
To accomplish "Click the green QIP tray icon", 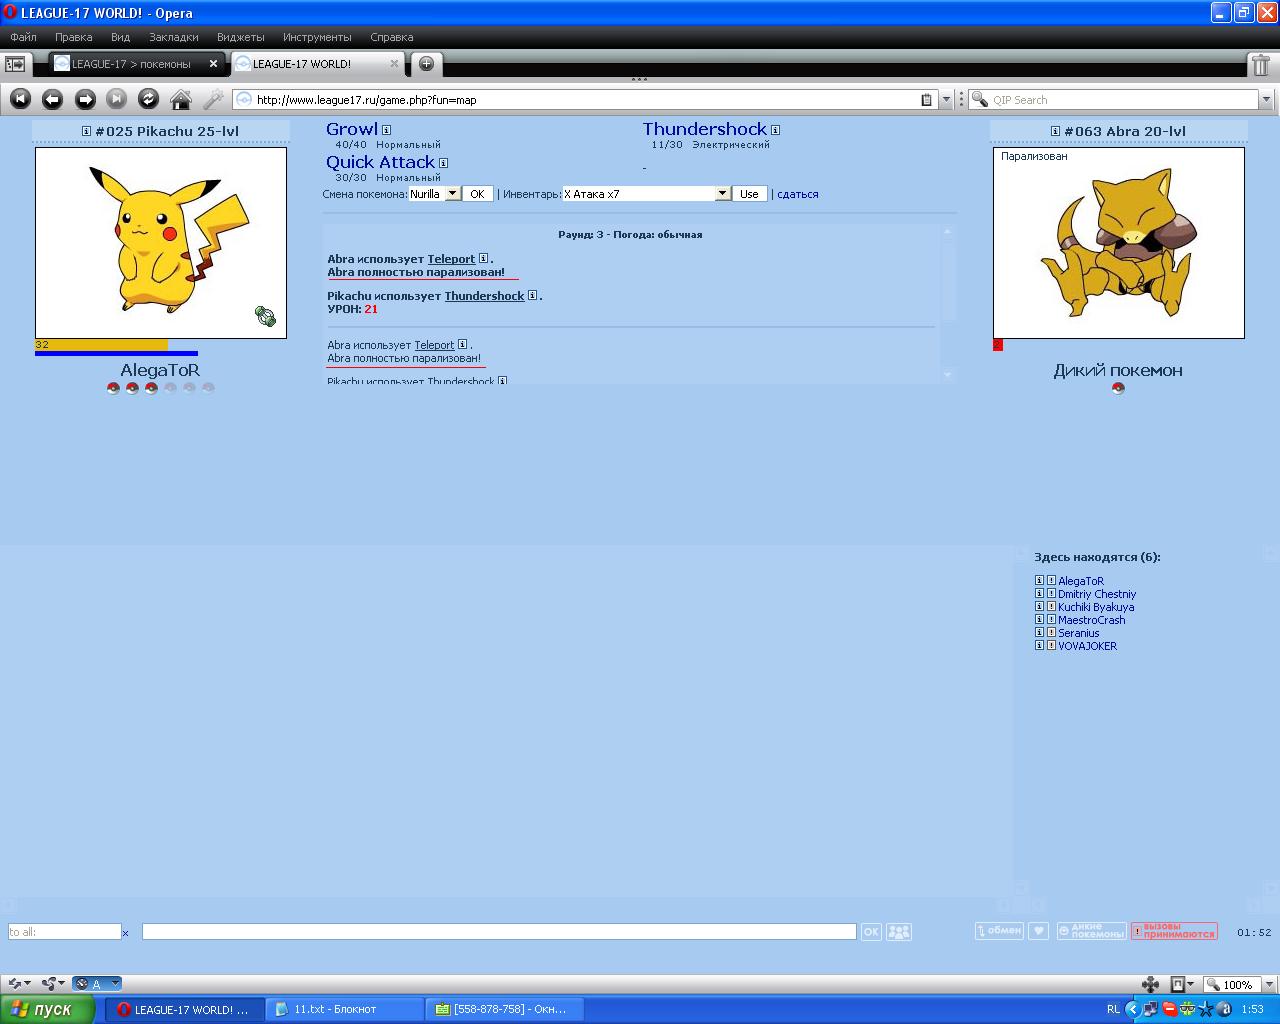I will click(x=1187, y=1010).
